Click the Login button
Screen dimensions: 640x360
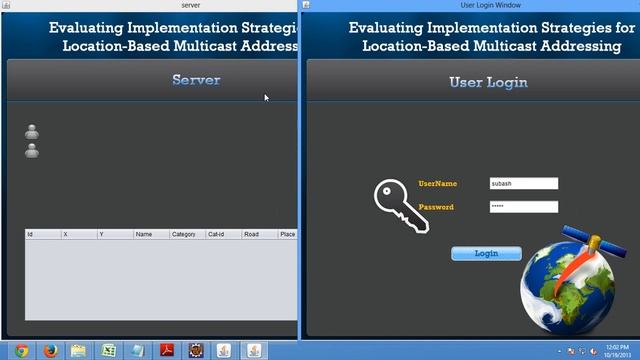click(486, 253)
